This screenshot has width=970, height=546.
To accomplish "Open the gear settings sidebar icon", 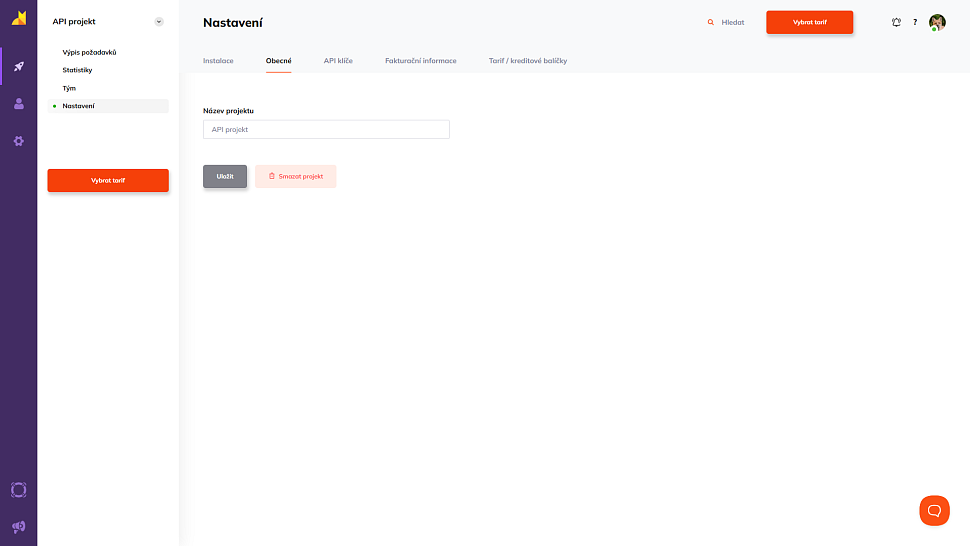I will (x=19, y=141).
